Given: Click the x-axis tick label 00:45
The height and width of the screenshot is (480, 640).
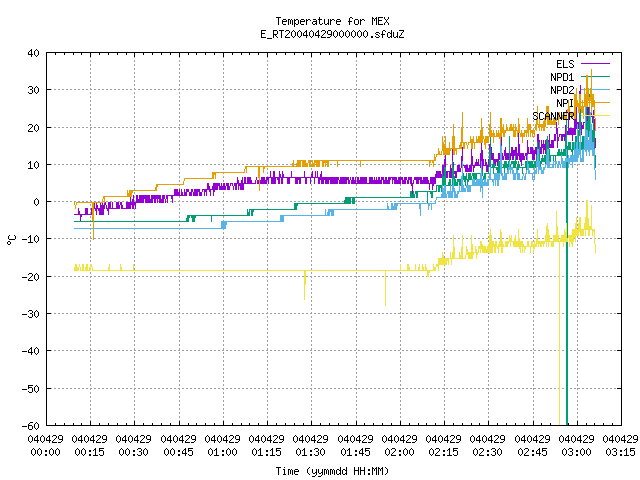Looking at the screenshot, I should click(x=178, y=452).
